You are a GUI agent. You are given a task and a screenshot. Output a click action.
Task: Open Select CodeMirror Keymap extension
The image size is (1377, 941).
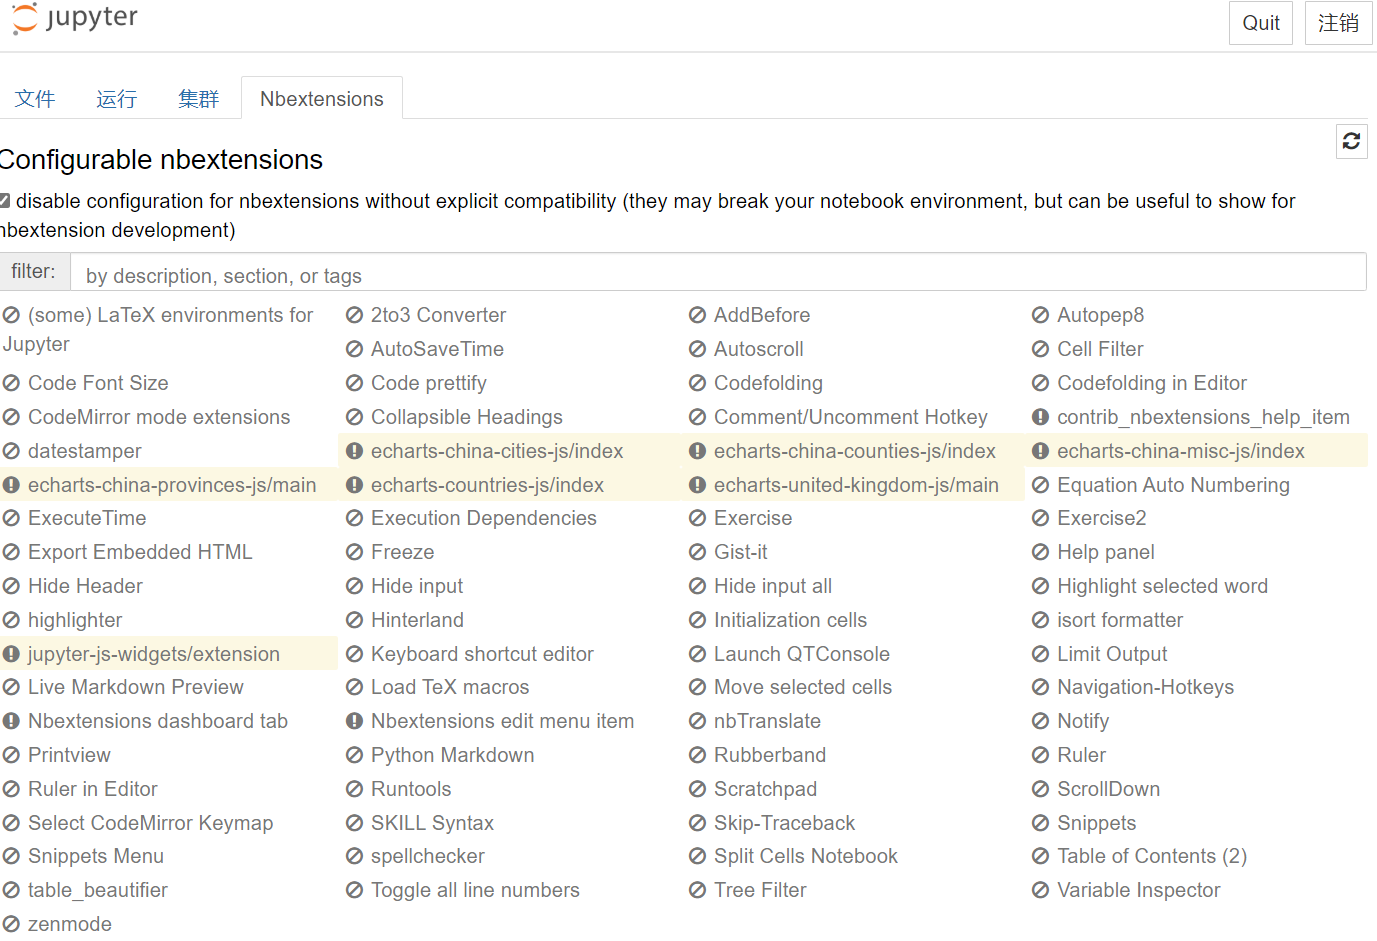coord(150,823)
